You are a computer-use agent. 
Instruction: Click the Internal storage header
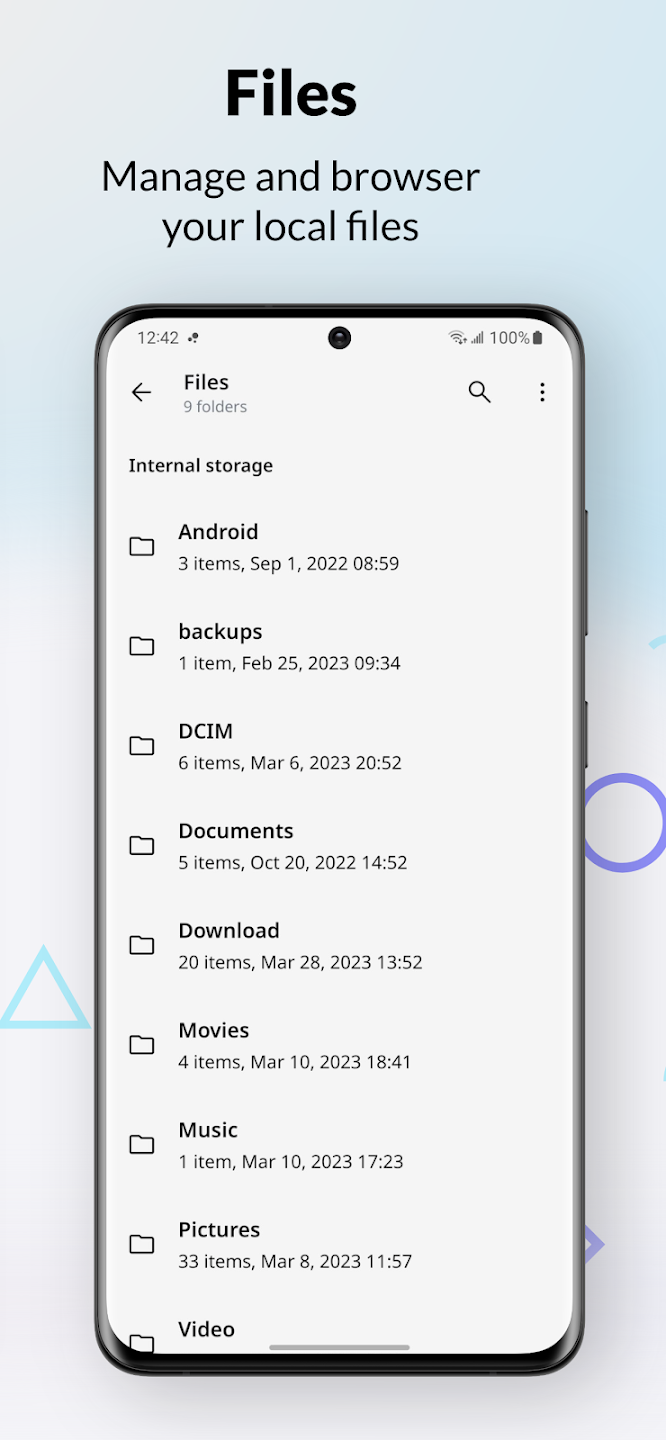point(201,466)
